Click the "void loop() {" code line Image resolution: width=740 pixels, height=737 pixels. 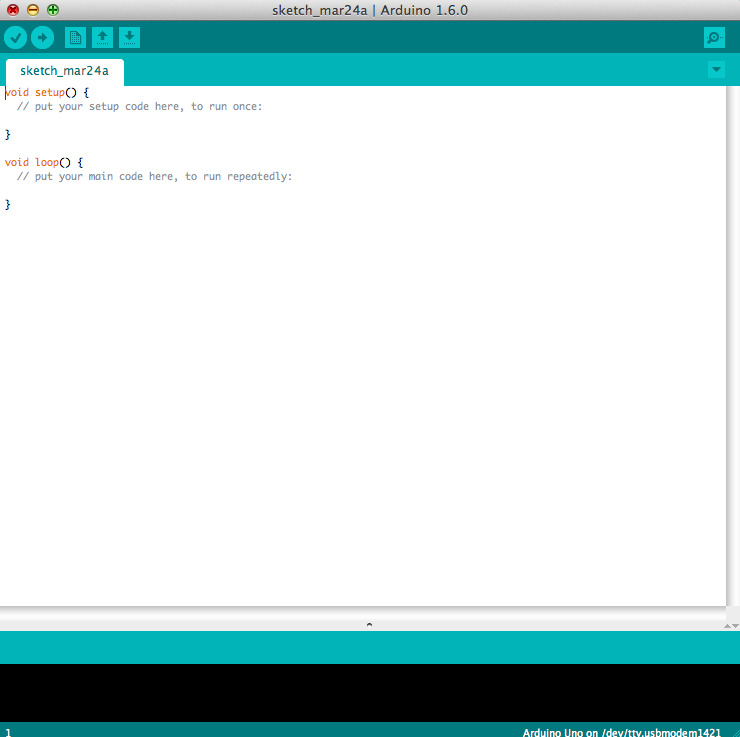click(x=44, y=162)
